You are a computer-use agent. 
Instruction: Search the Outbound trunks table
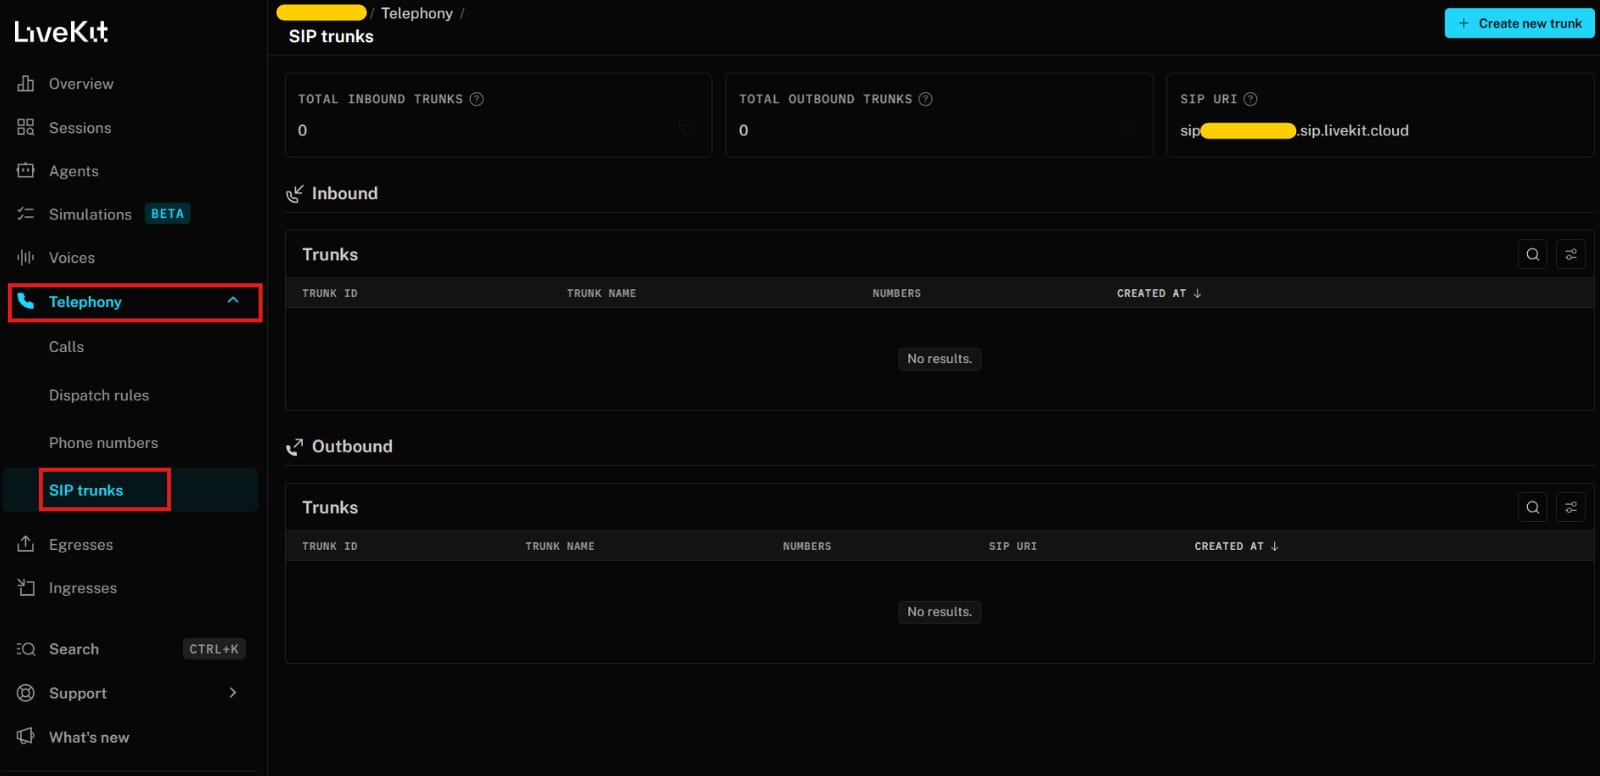(x=1532, y=507)
